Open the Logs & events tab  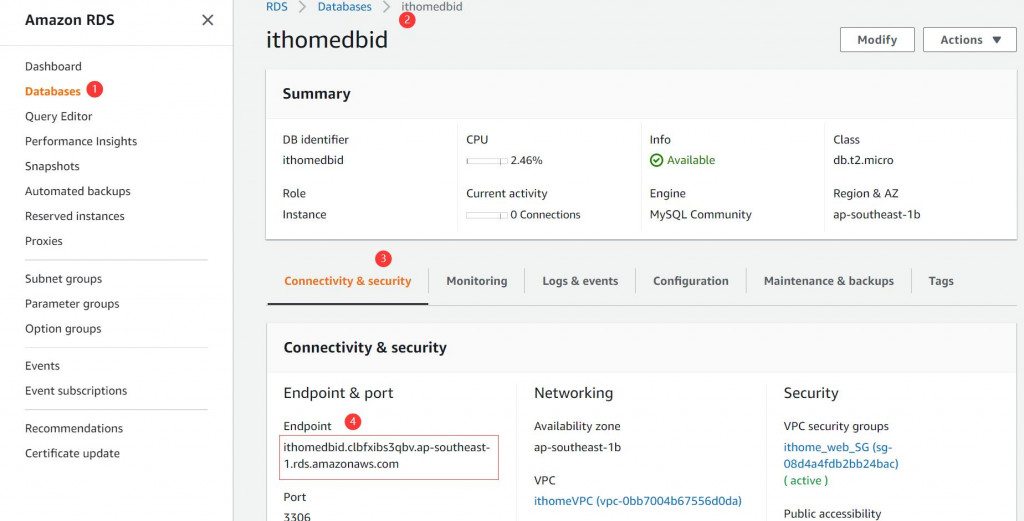580,281
